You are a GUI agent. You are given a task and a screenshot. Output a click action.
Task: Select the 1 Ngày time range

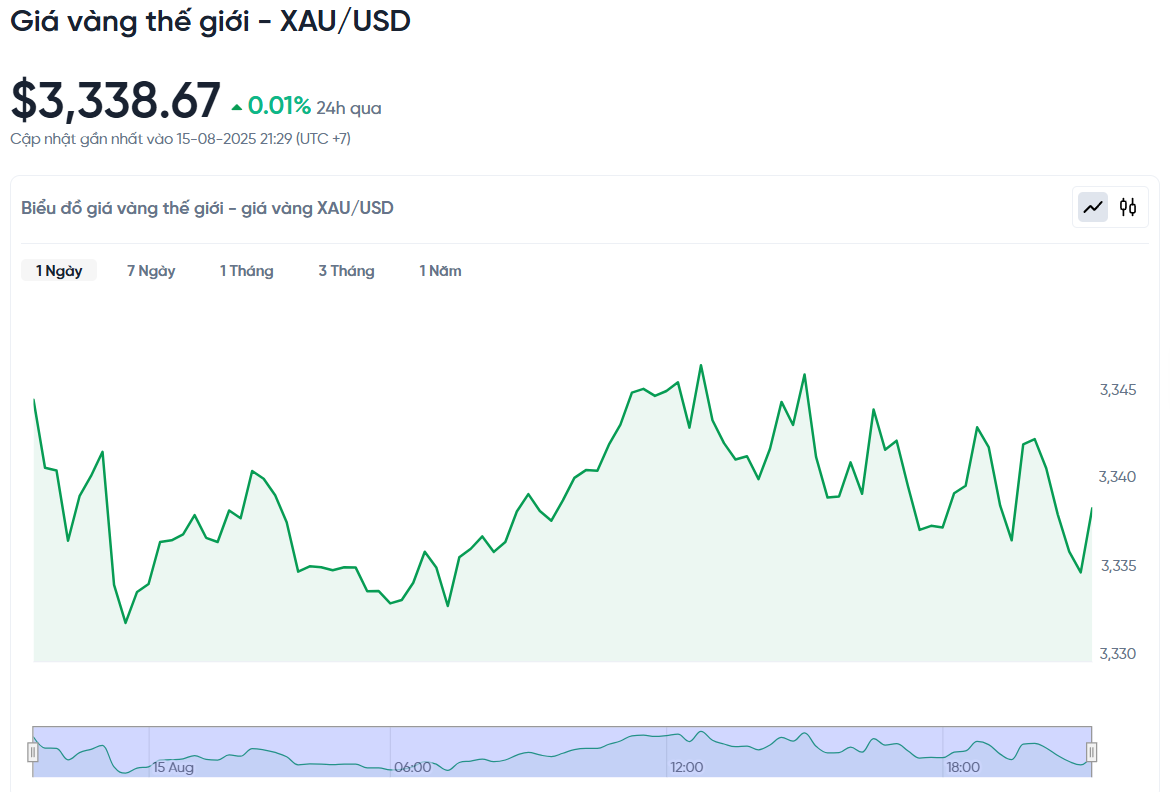(x=59, y=271)
